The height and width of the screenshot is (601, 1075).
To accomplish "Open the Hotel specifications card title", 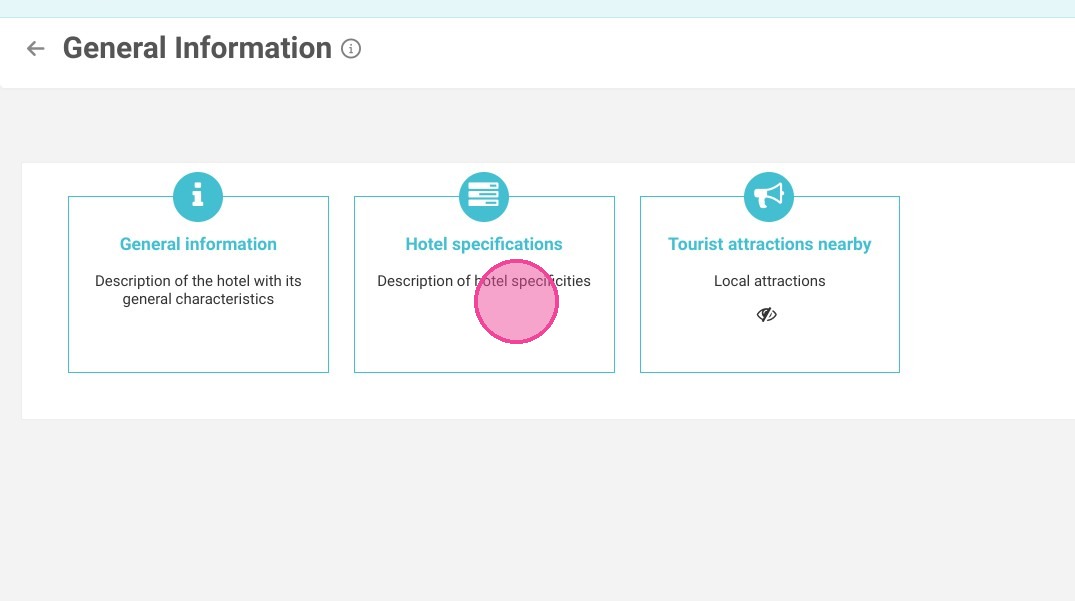I will (484, 244).
